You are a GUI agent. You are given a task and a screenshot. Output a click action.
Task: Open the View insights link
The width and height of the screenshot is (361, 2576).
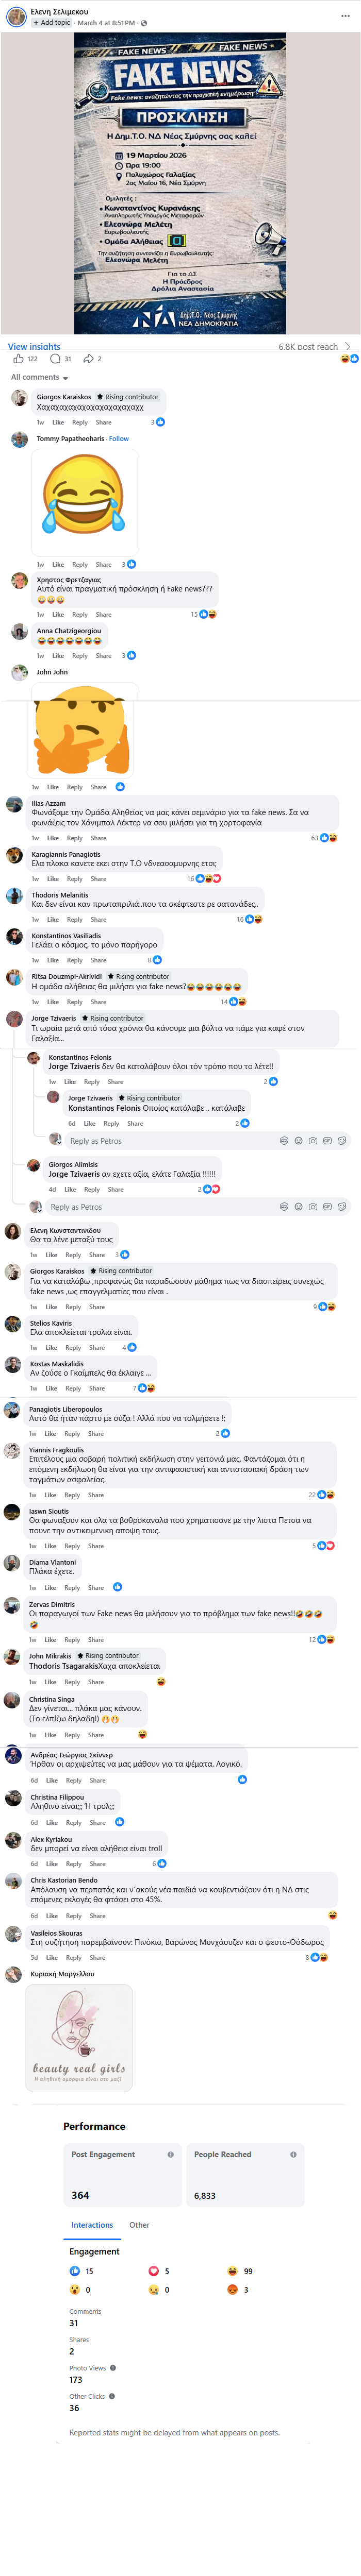coord(34,347)
